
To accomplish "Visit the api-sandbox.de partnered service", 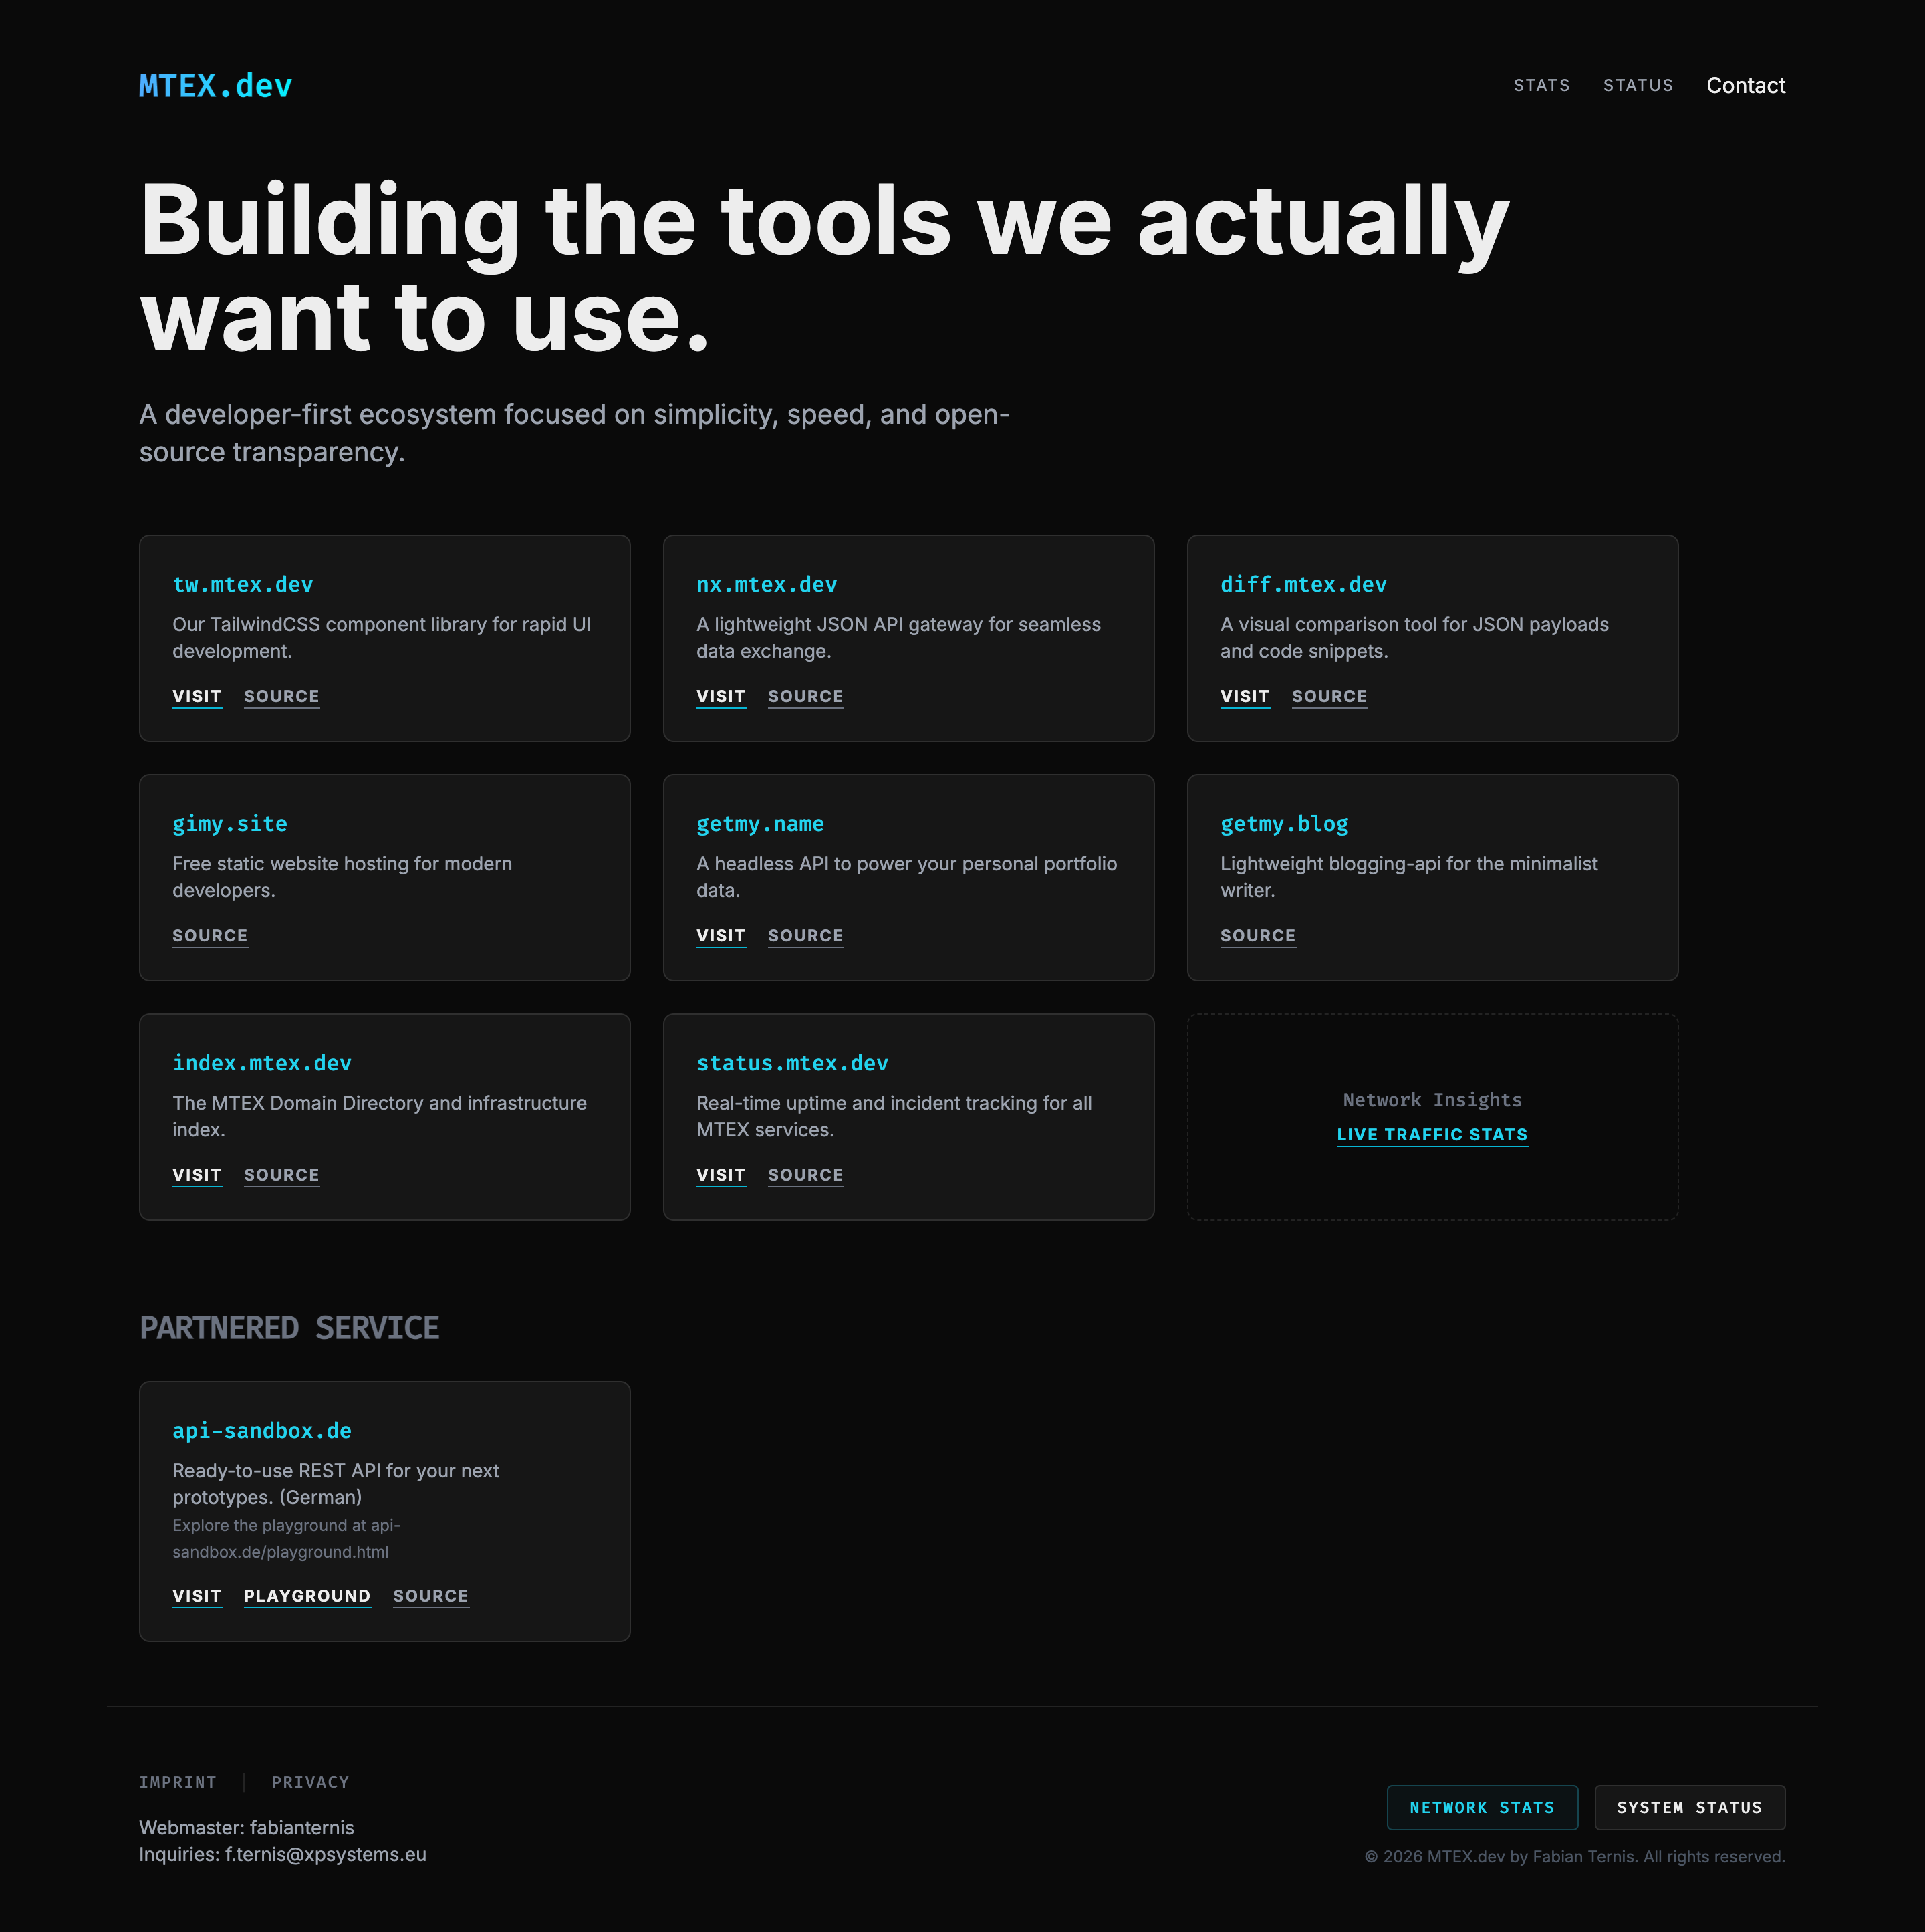I will (196, 1596).
